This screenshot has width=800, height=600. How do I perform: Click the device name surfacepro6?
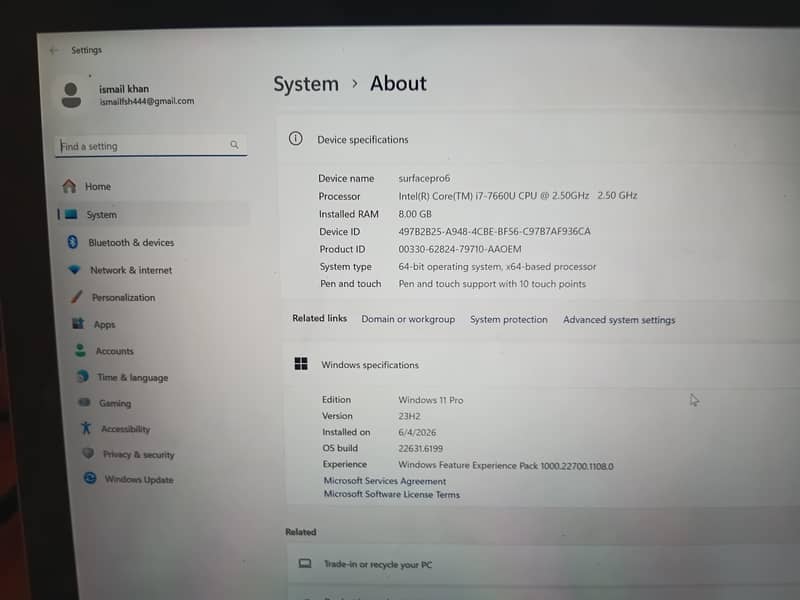pos(424,178)
